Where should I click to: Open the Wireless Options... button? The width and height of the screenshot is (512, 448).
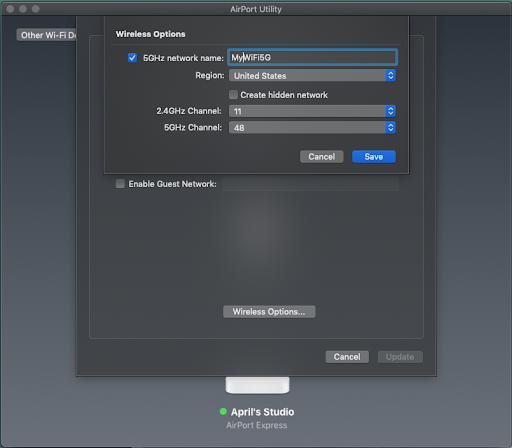pos(269,312)
